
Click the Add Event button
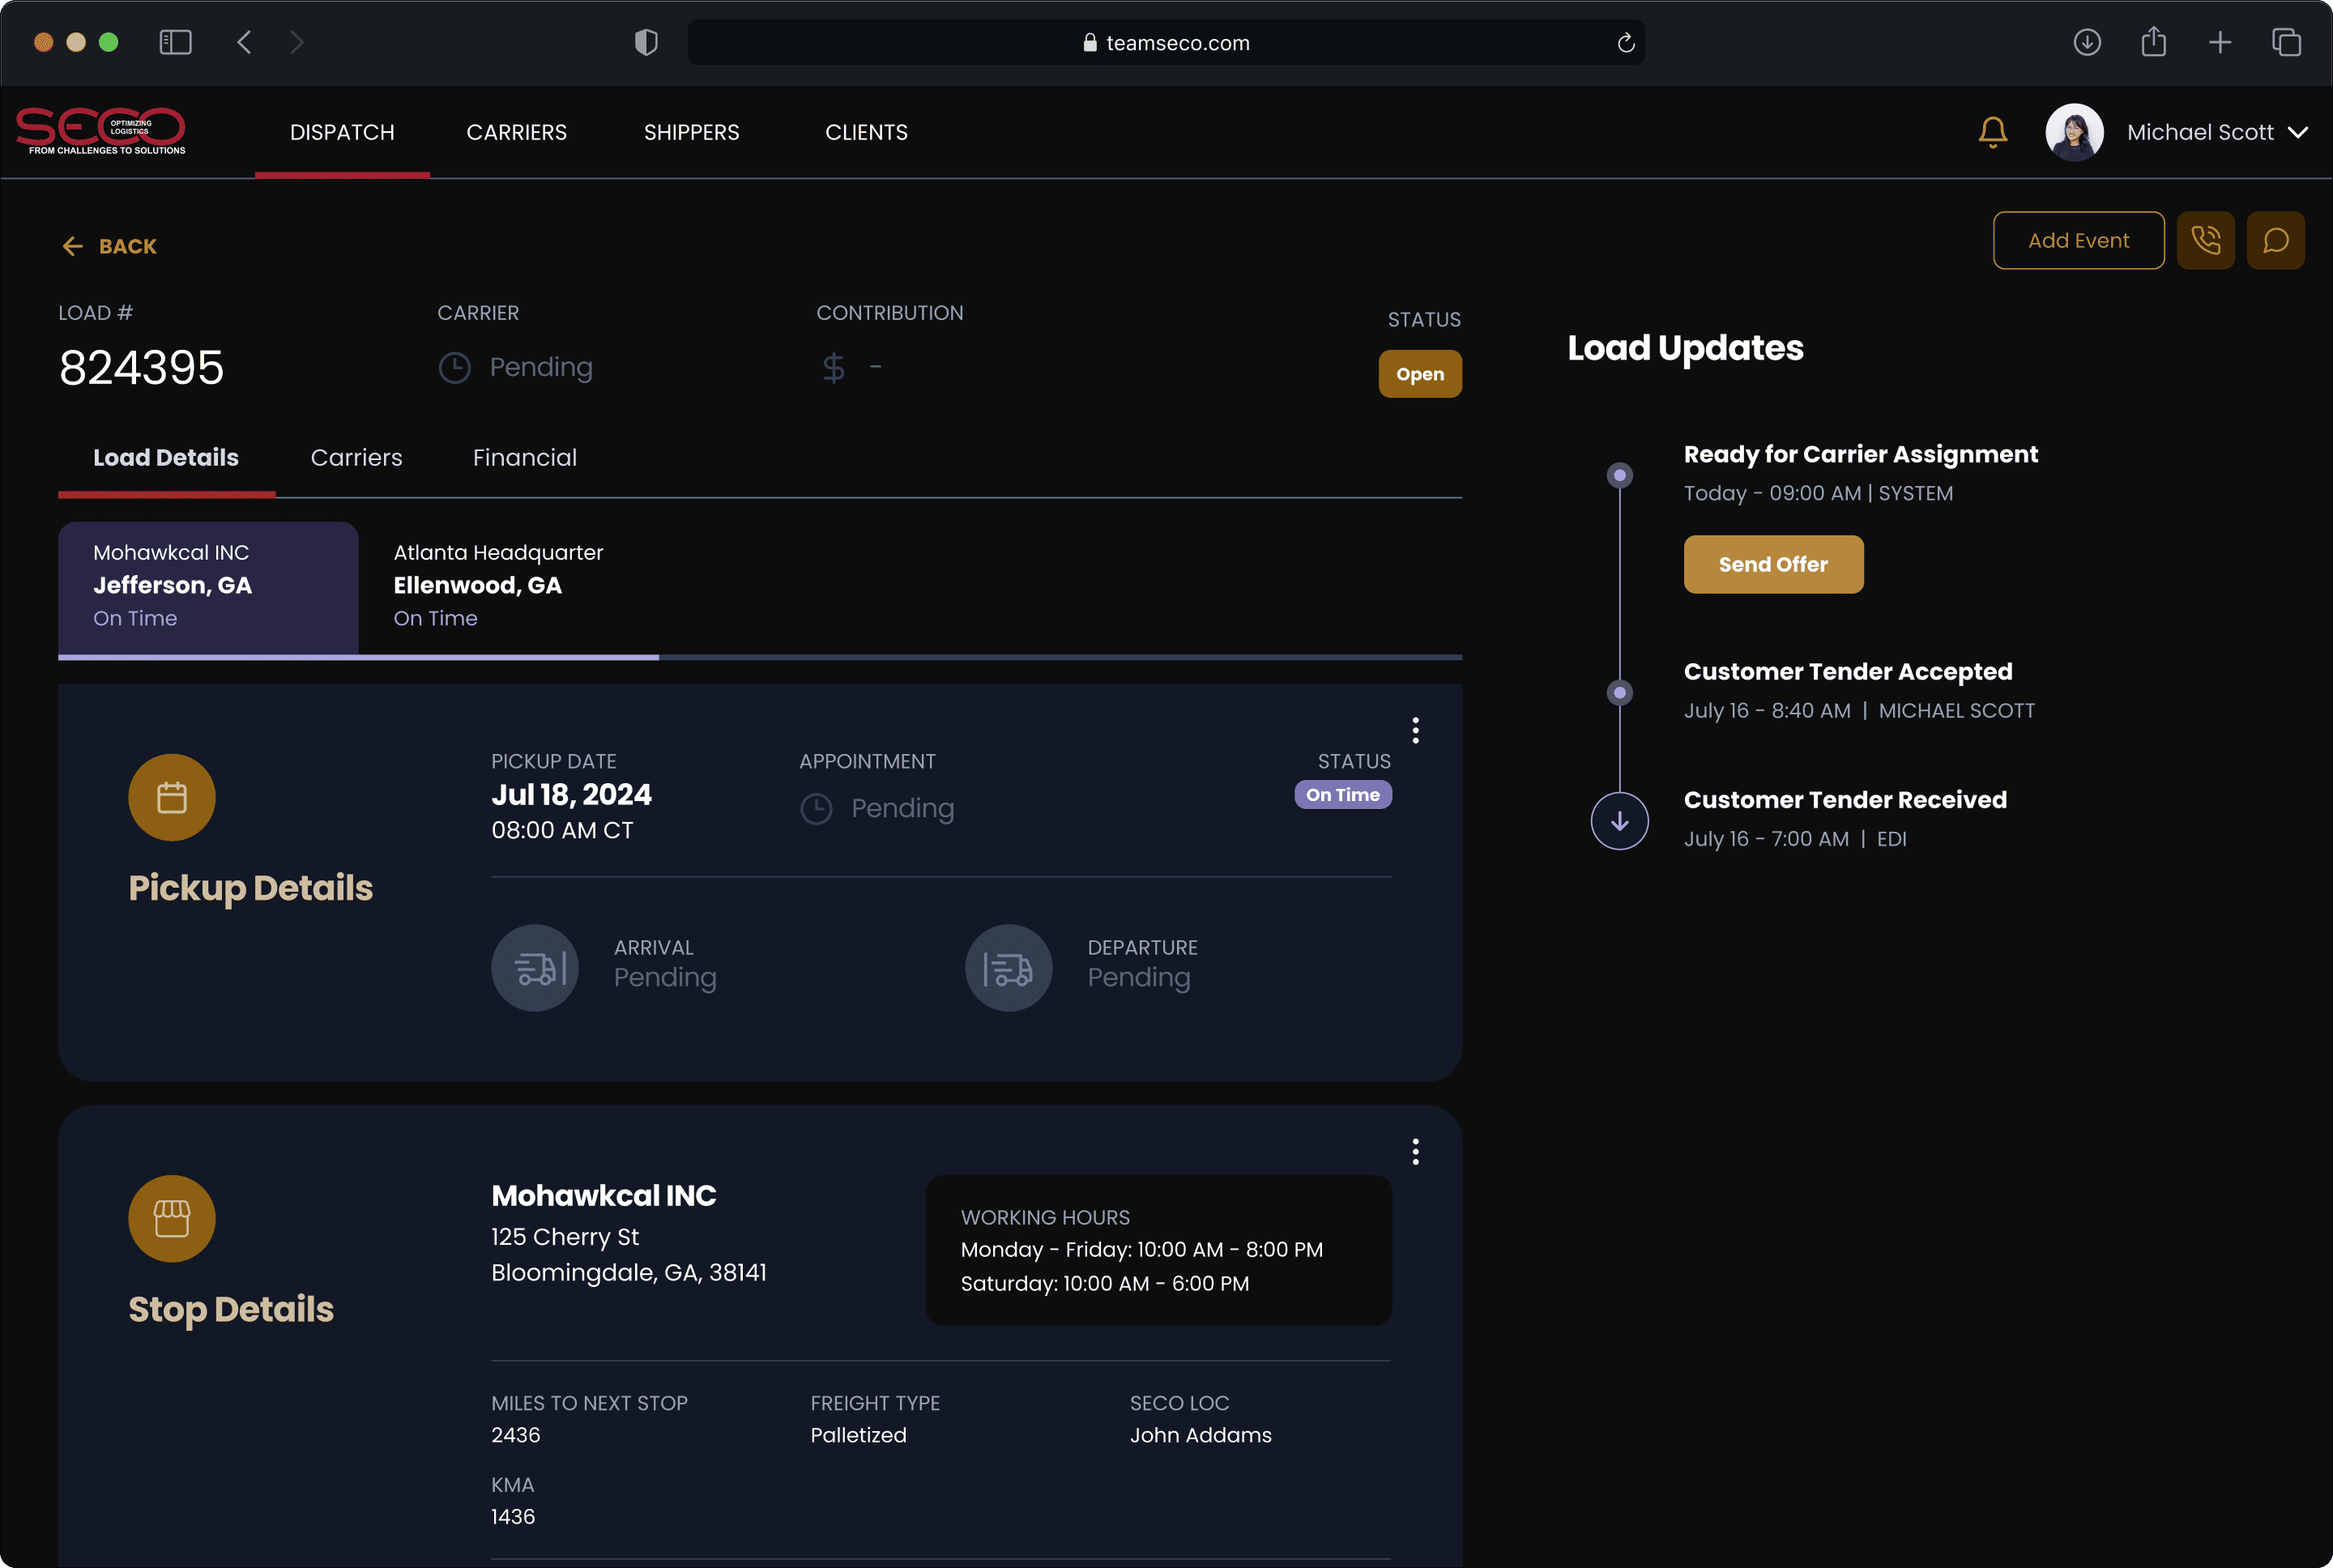(2078, 240)
